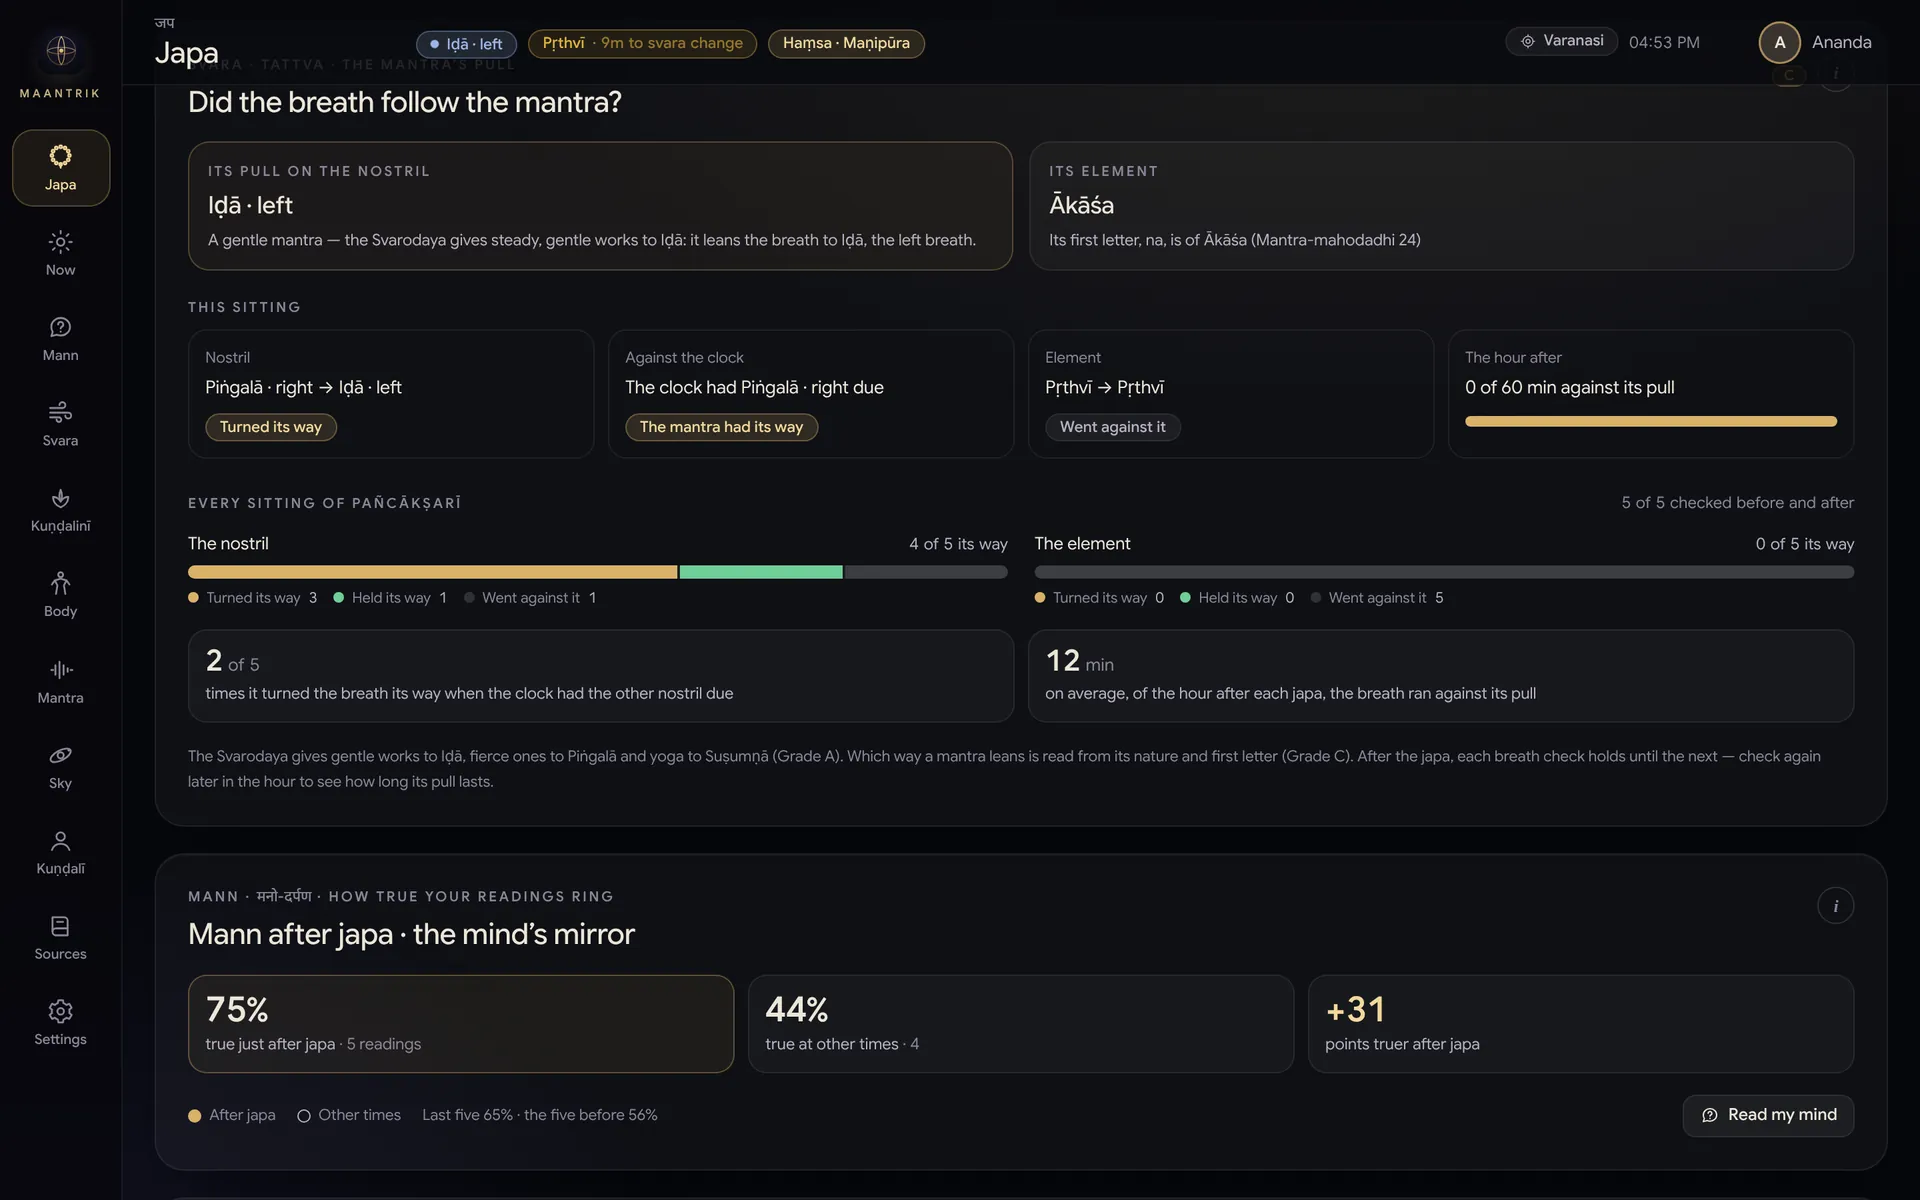The image size is (1920, 1200).
Task: Toggle the Other times legend item
Action: (x=349, y=1115)
